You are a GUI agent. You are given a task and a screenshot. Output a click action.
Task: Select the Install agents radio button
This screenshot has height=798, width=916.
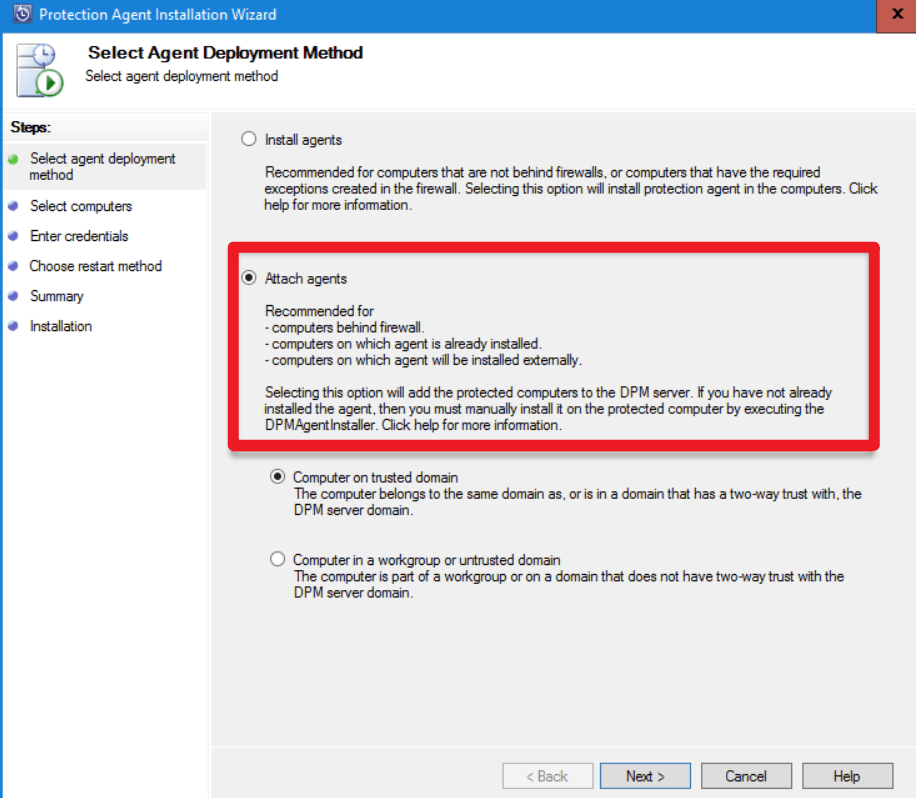click(249, 139)
